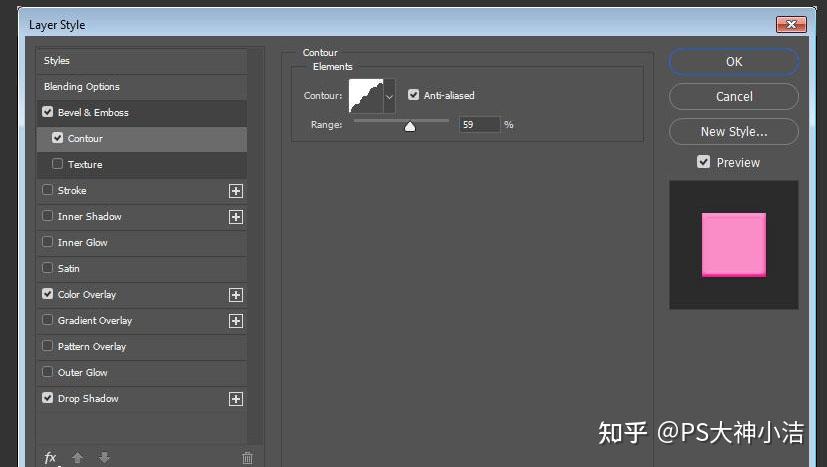Click the pink style preview thumbnail

click(x=734, y=244)
